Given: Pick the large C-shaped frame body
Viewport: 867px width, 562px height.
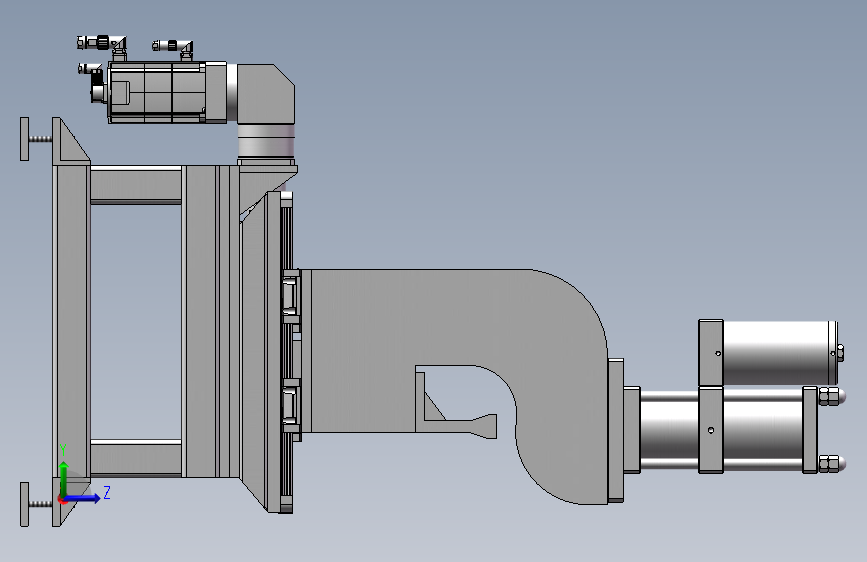Looking at the screenshot, I should (459, 354).
